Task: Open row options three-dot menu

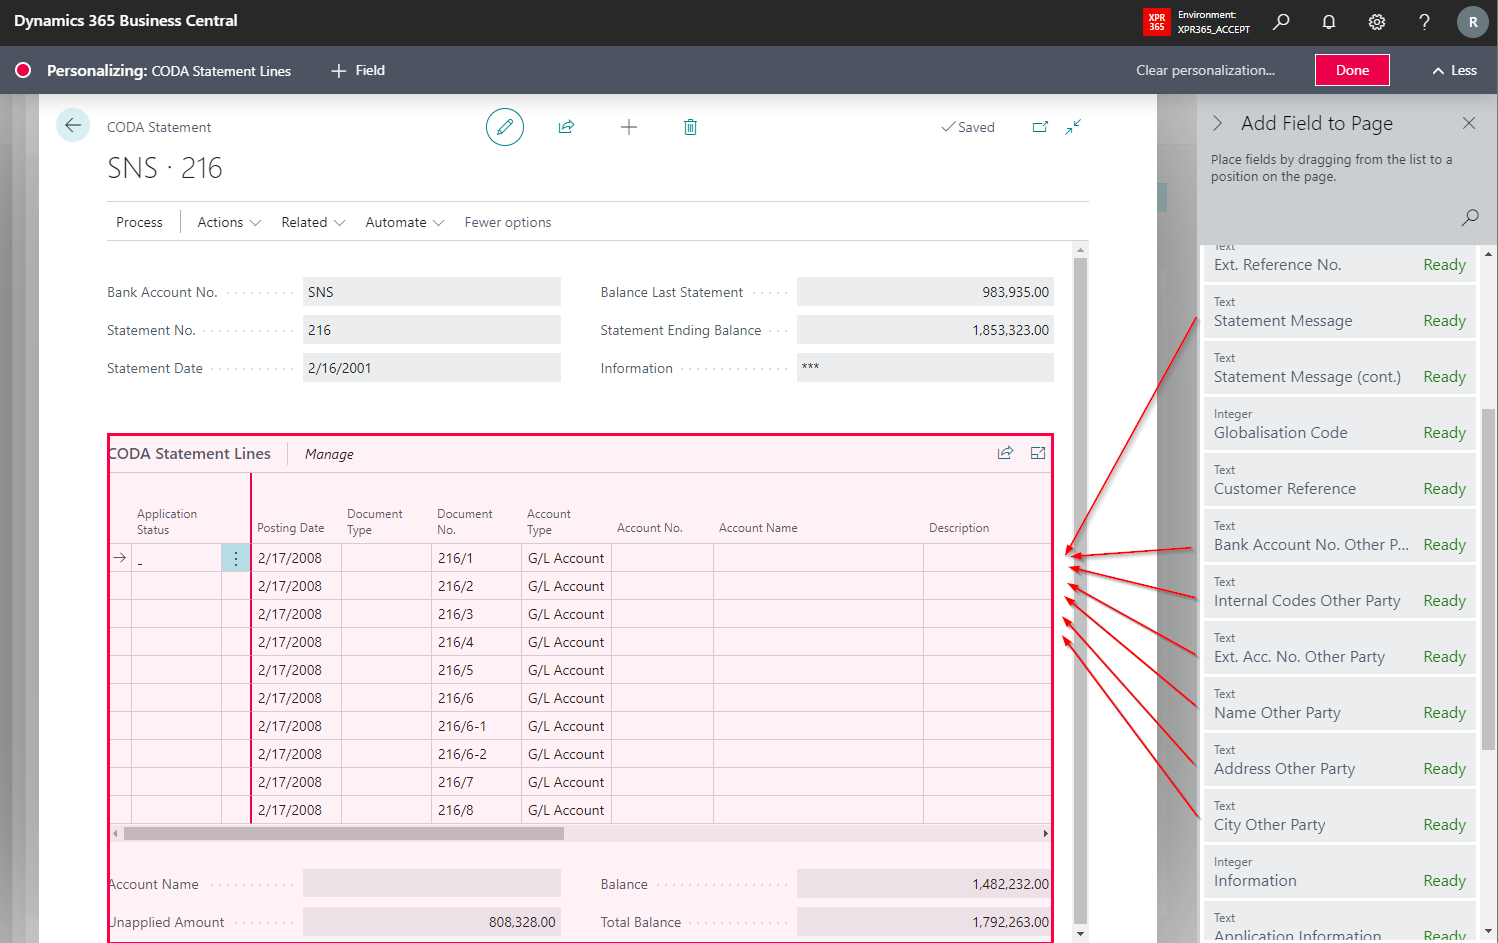Action: coord(236,558)
